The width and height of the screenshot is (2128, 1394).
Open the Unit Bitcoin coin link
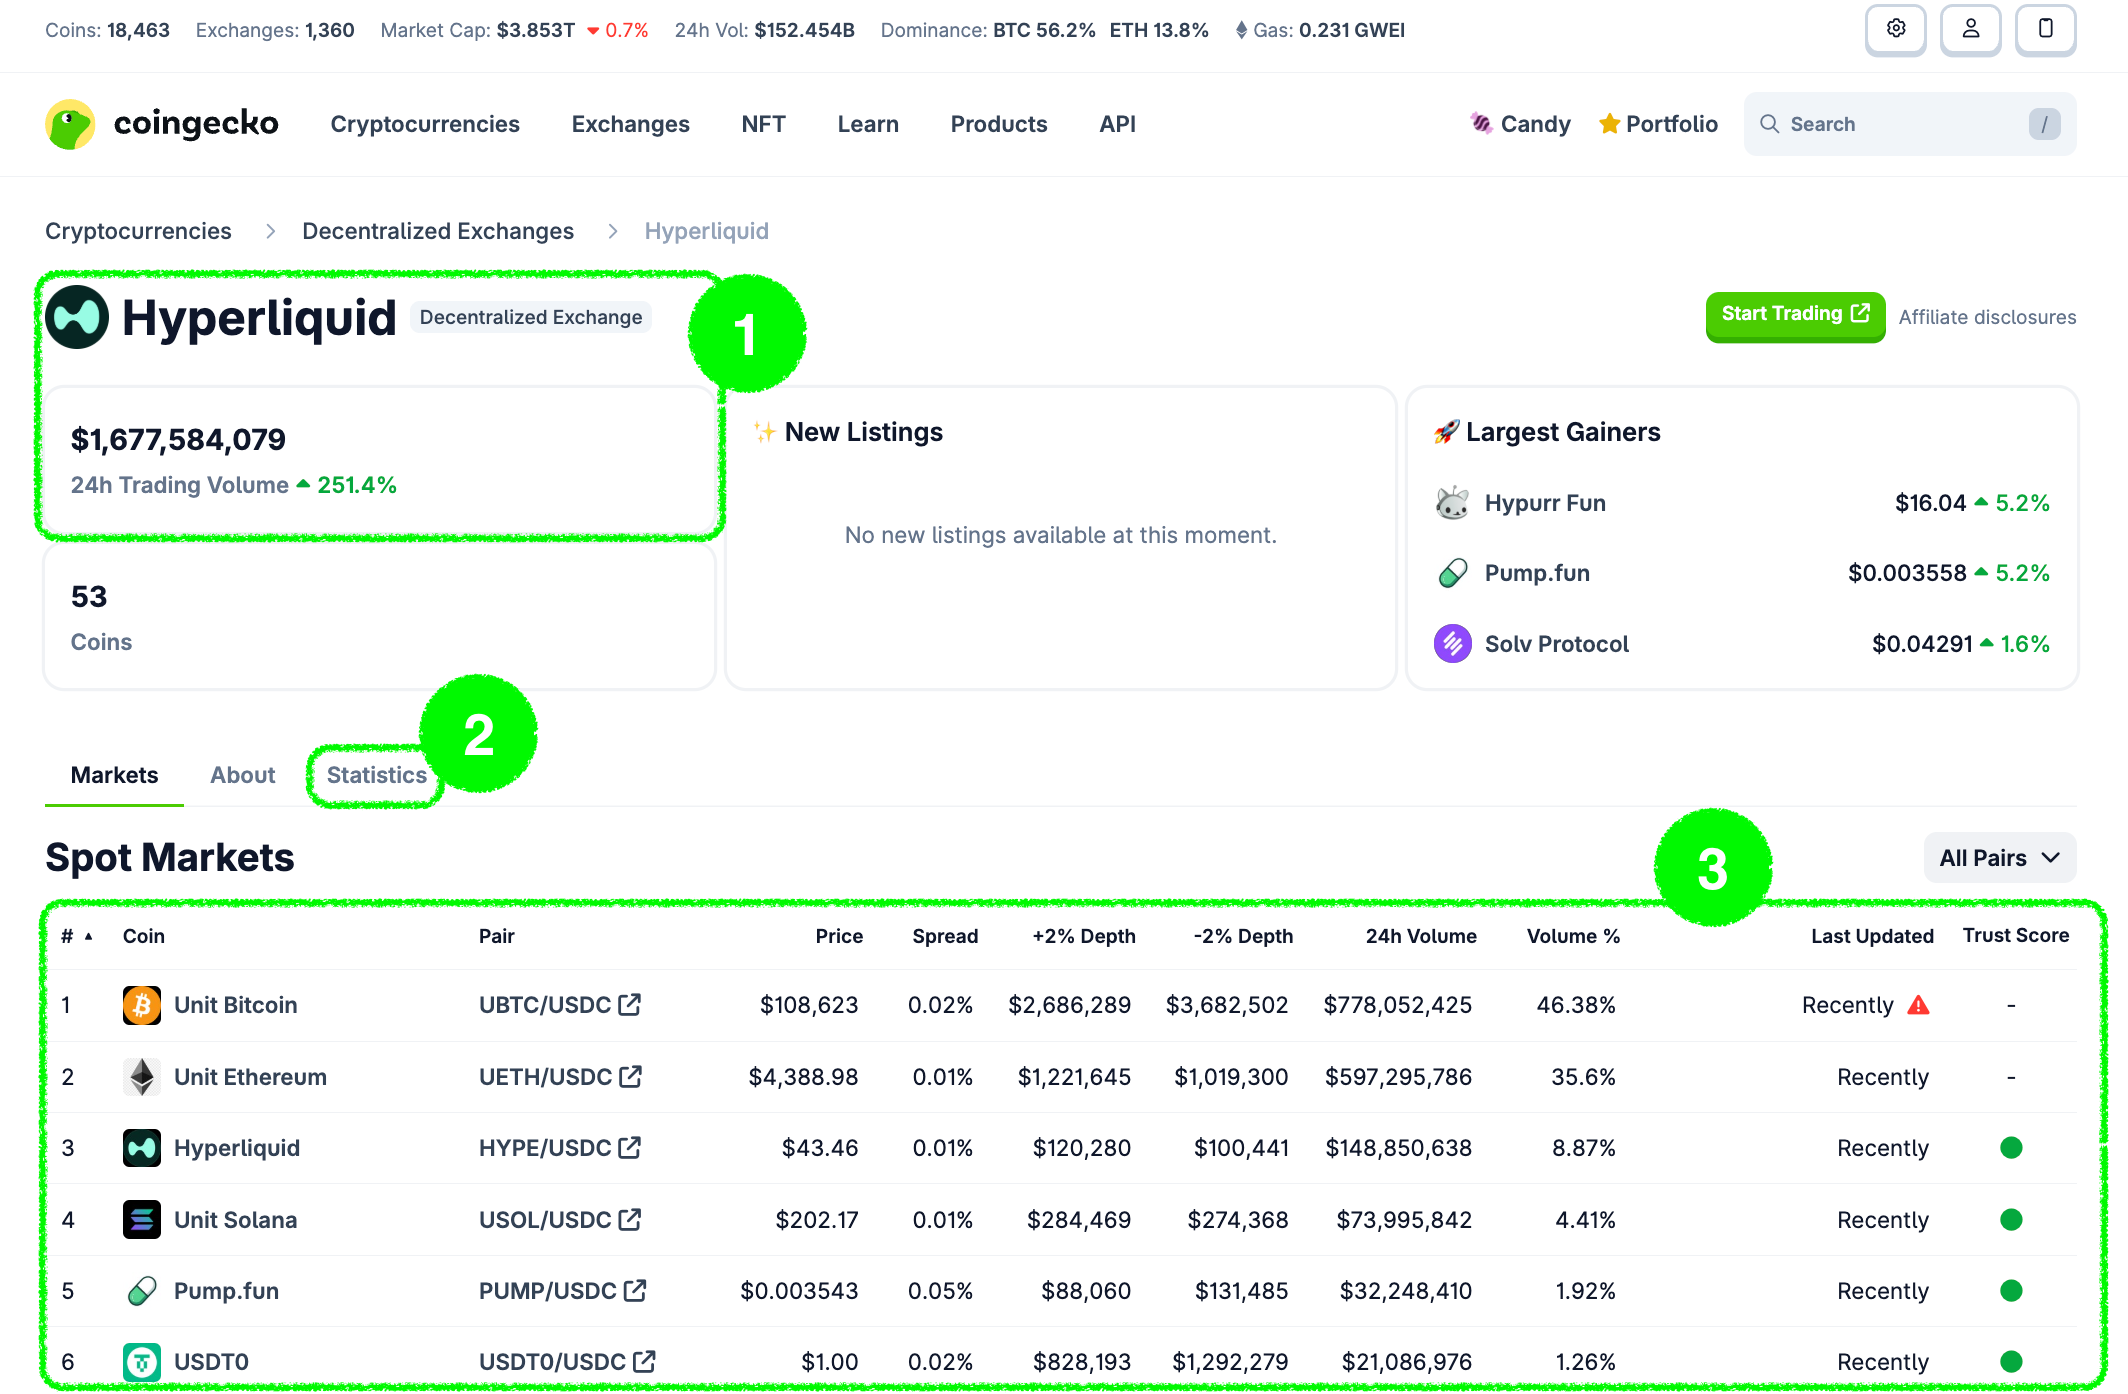click(236, 1005)
